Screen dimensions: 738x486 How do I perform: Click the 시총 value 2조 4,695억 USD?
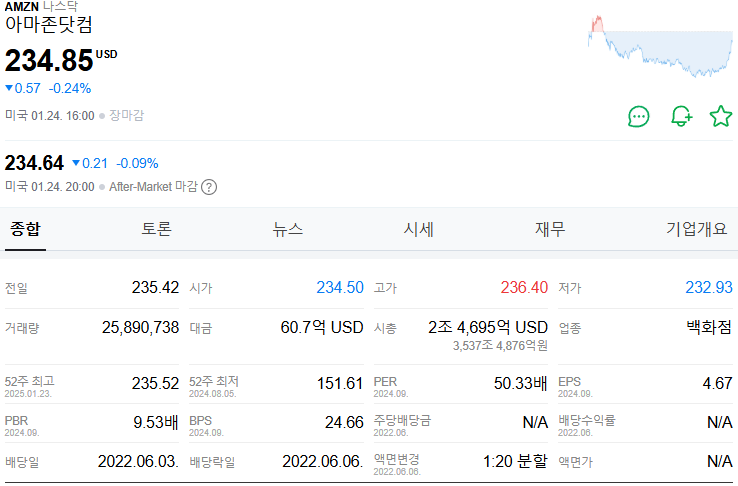click(x=488, y=327)
